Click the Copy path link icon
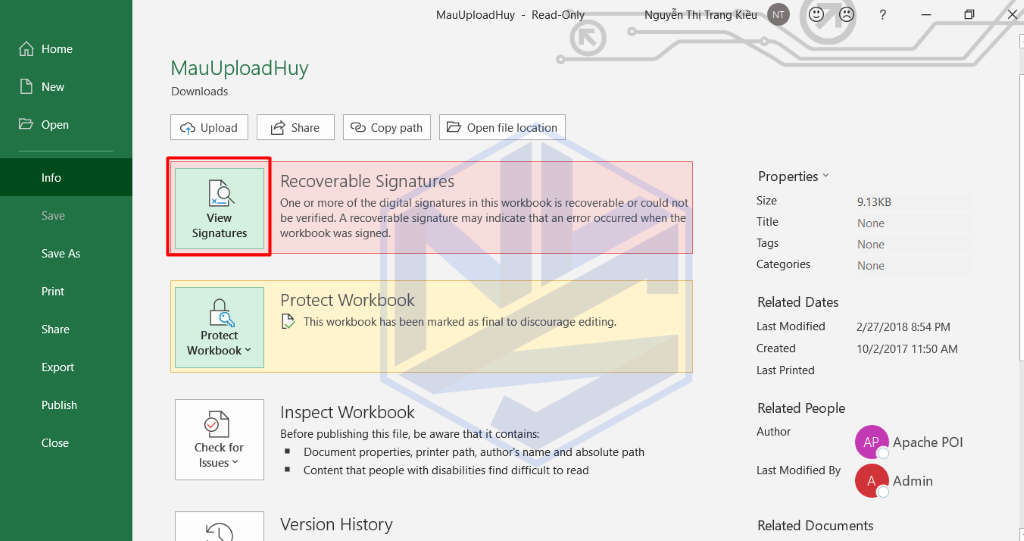Image resolution: width=1024 pixels, height=541 pixels. tap(358, 127)
